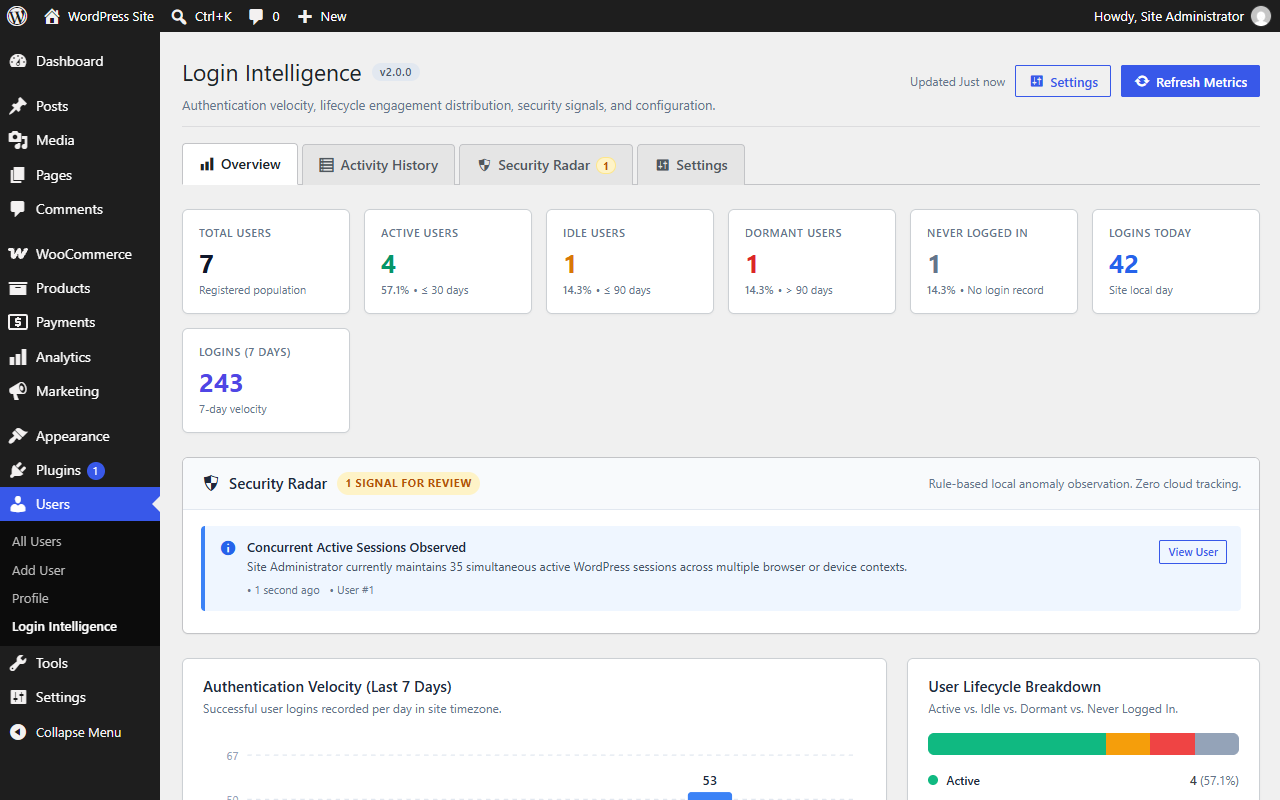The width and height of the screenshot is (1280, 800).
Task: Click the info icon in concurrent sessions alert
Action: pyautogui.click(x=228, y=548)
